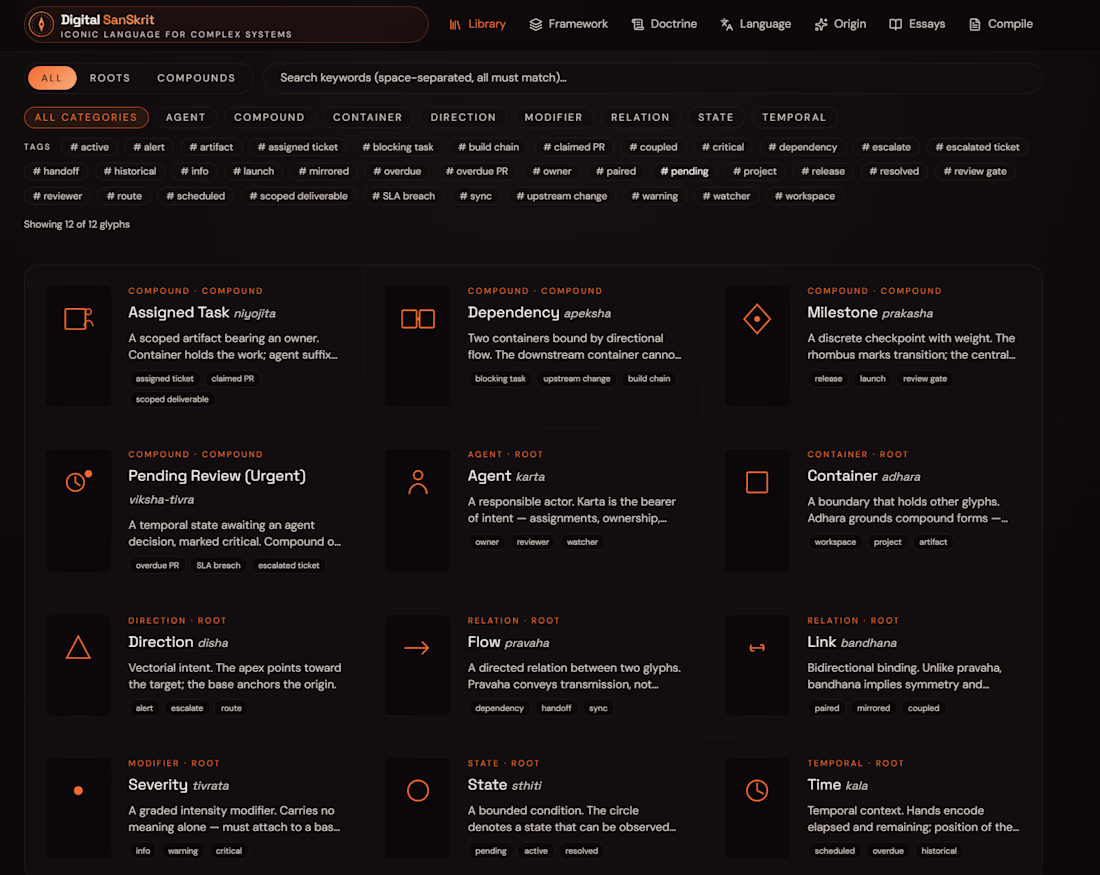Image resolution: width=1100 pixels, height=875 pixels.
Task: Go to the Framework page
Action: pyautogui.click(x=569, y=25)
